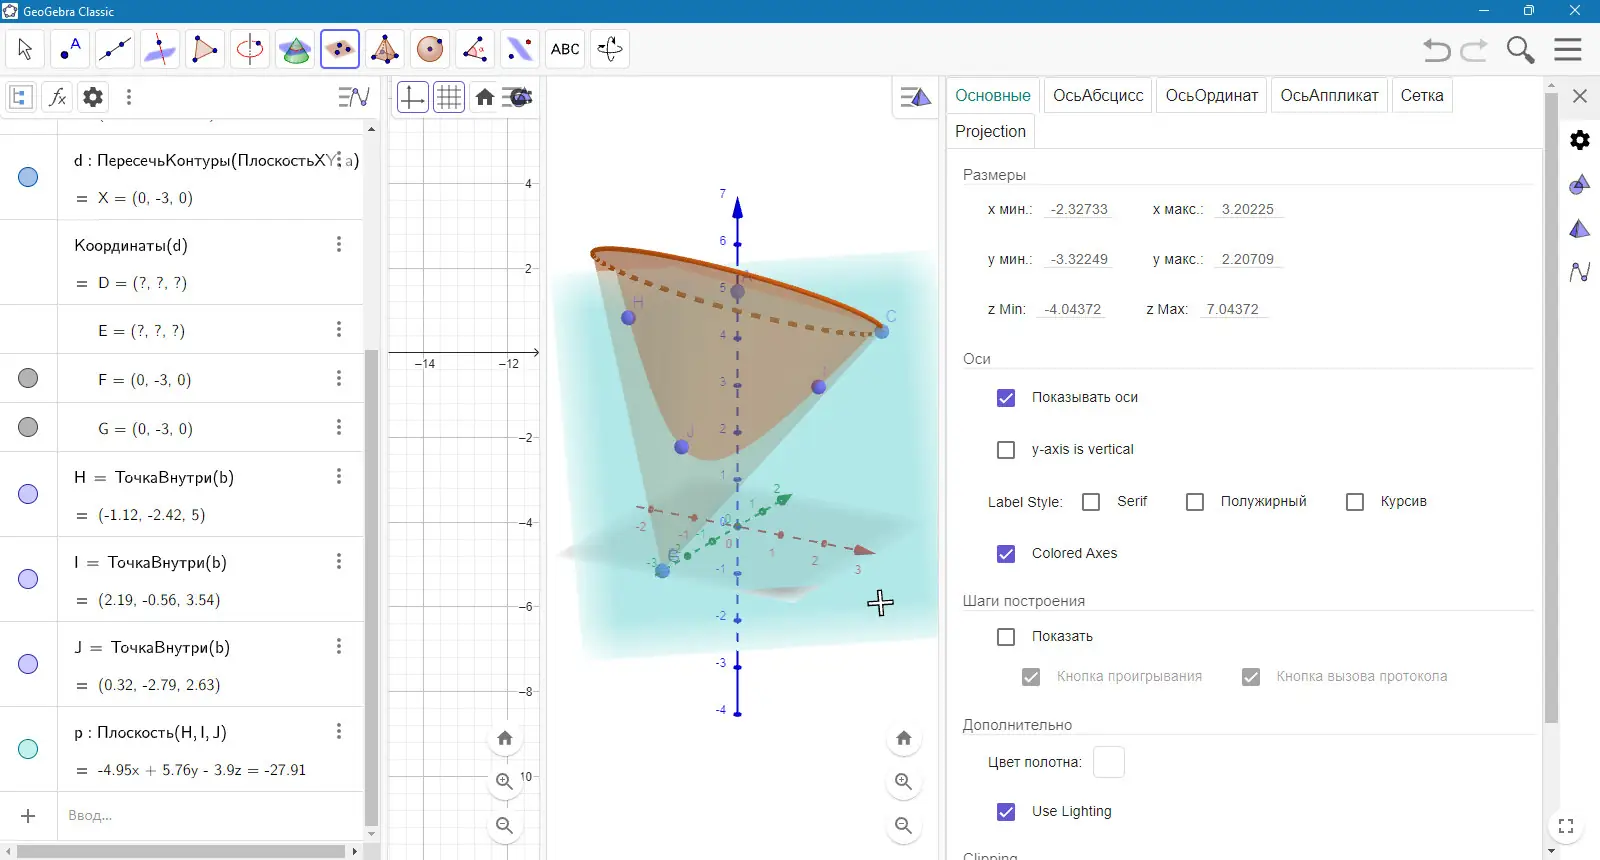The image size is (1600, 860).
Task: Select the ABC Text tool
Action: point(565,49)
